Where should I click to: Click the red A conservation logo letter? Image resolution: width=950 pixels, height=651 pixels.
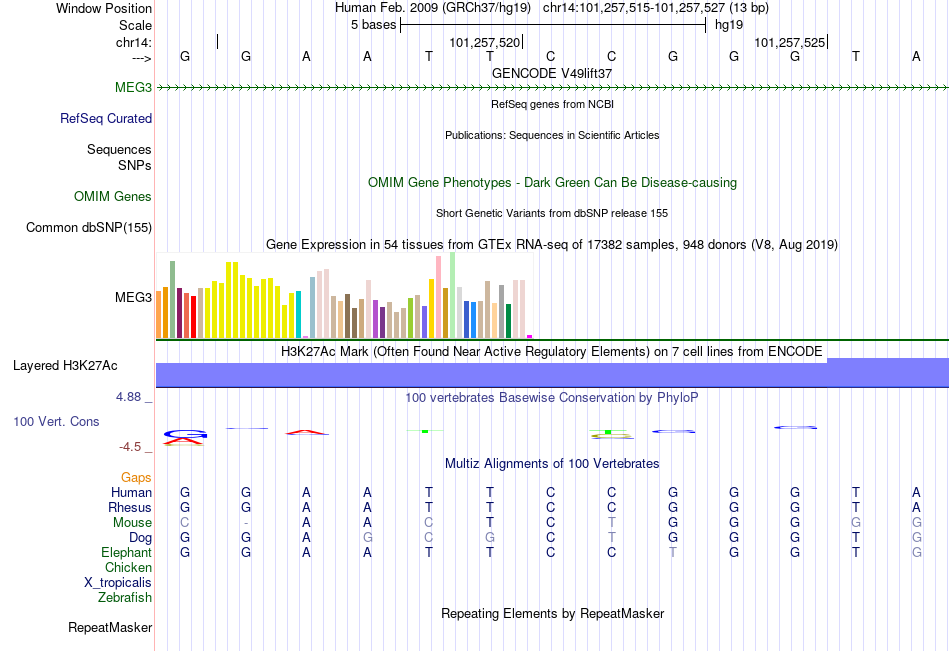pyautogui.click(x=184, y=442)
